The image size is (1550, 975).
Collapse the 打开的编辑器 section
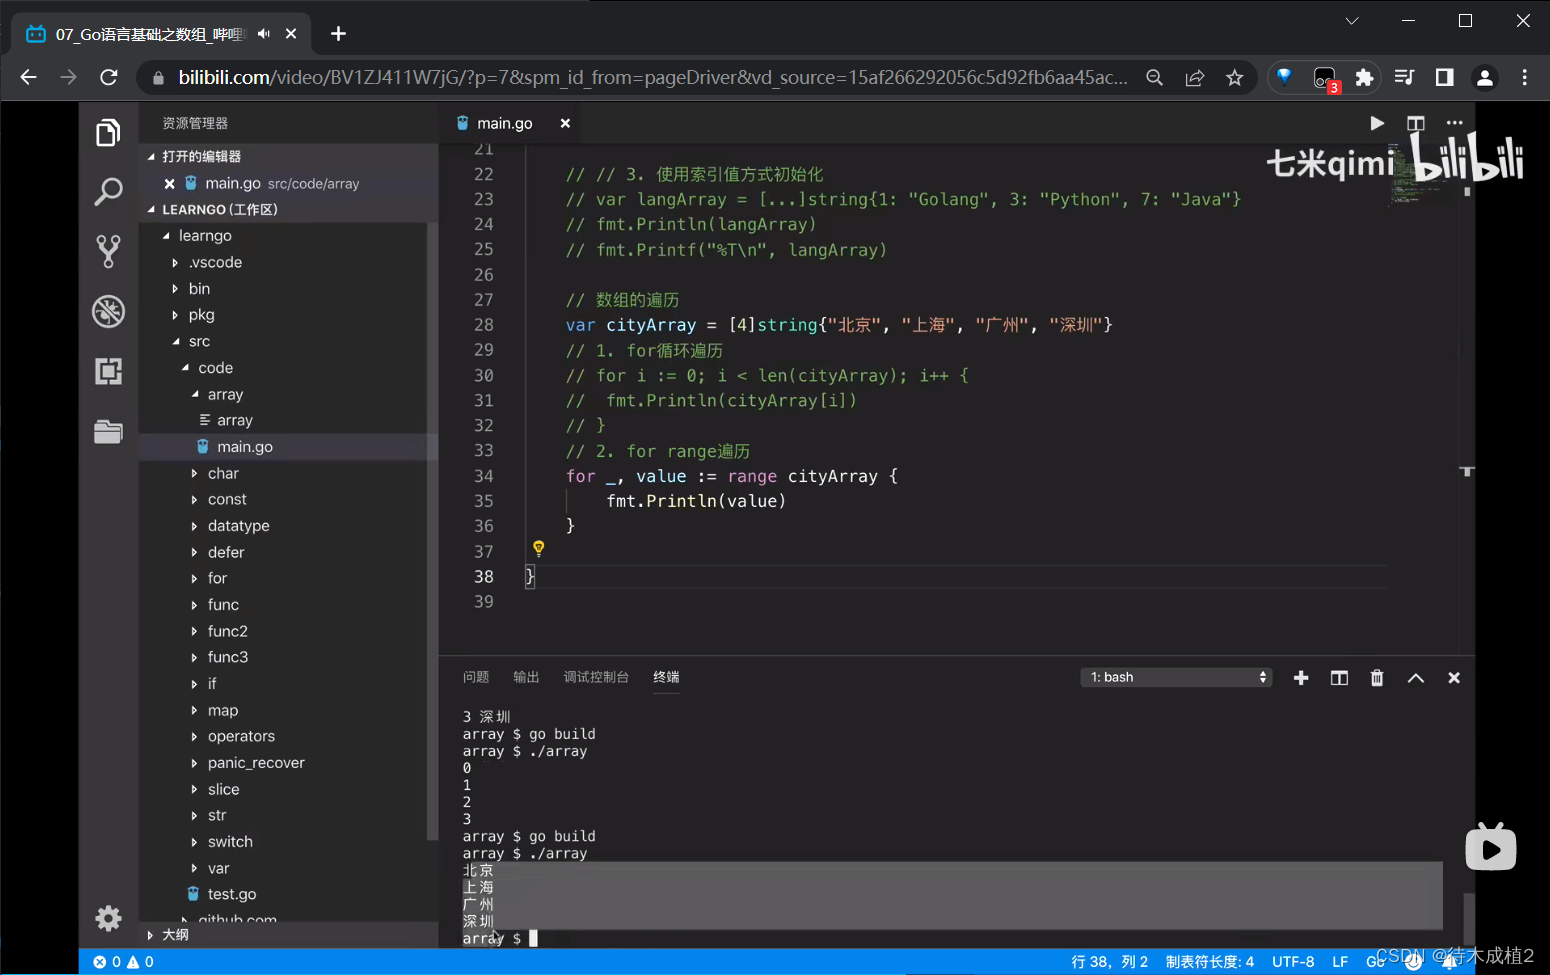152,156
